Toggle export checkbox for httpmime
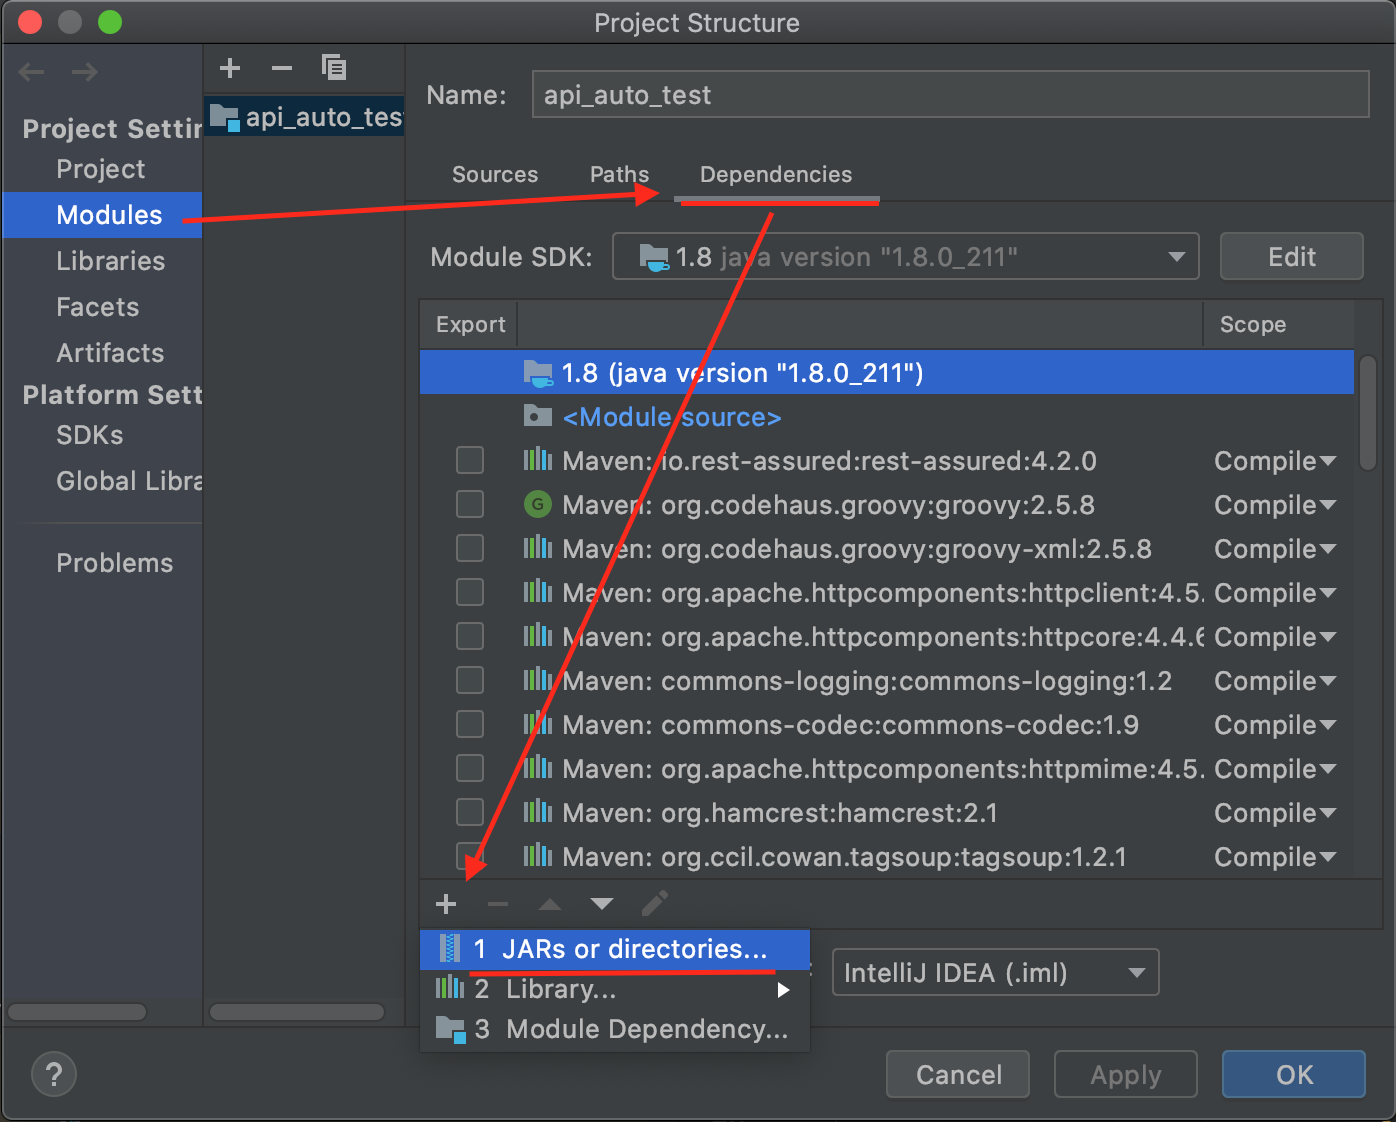Image resolution: width=1396 pixels, height=1122 pixels. (470, 768)
